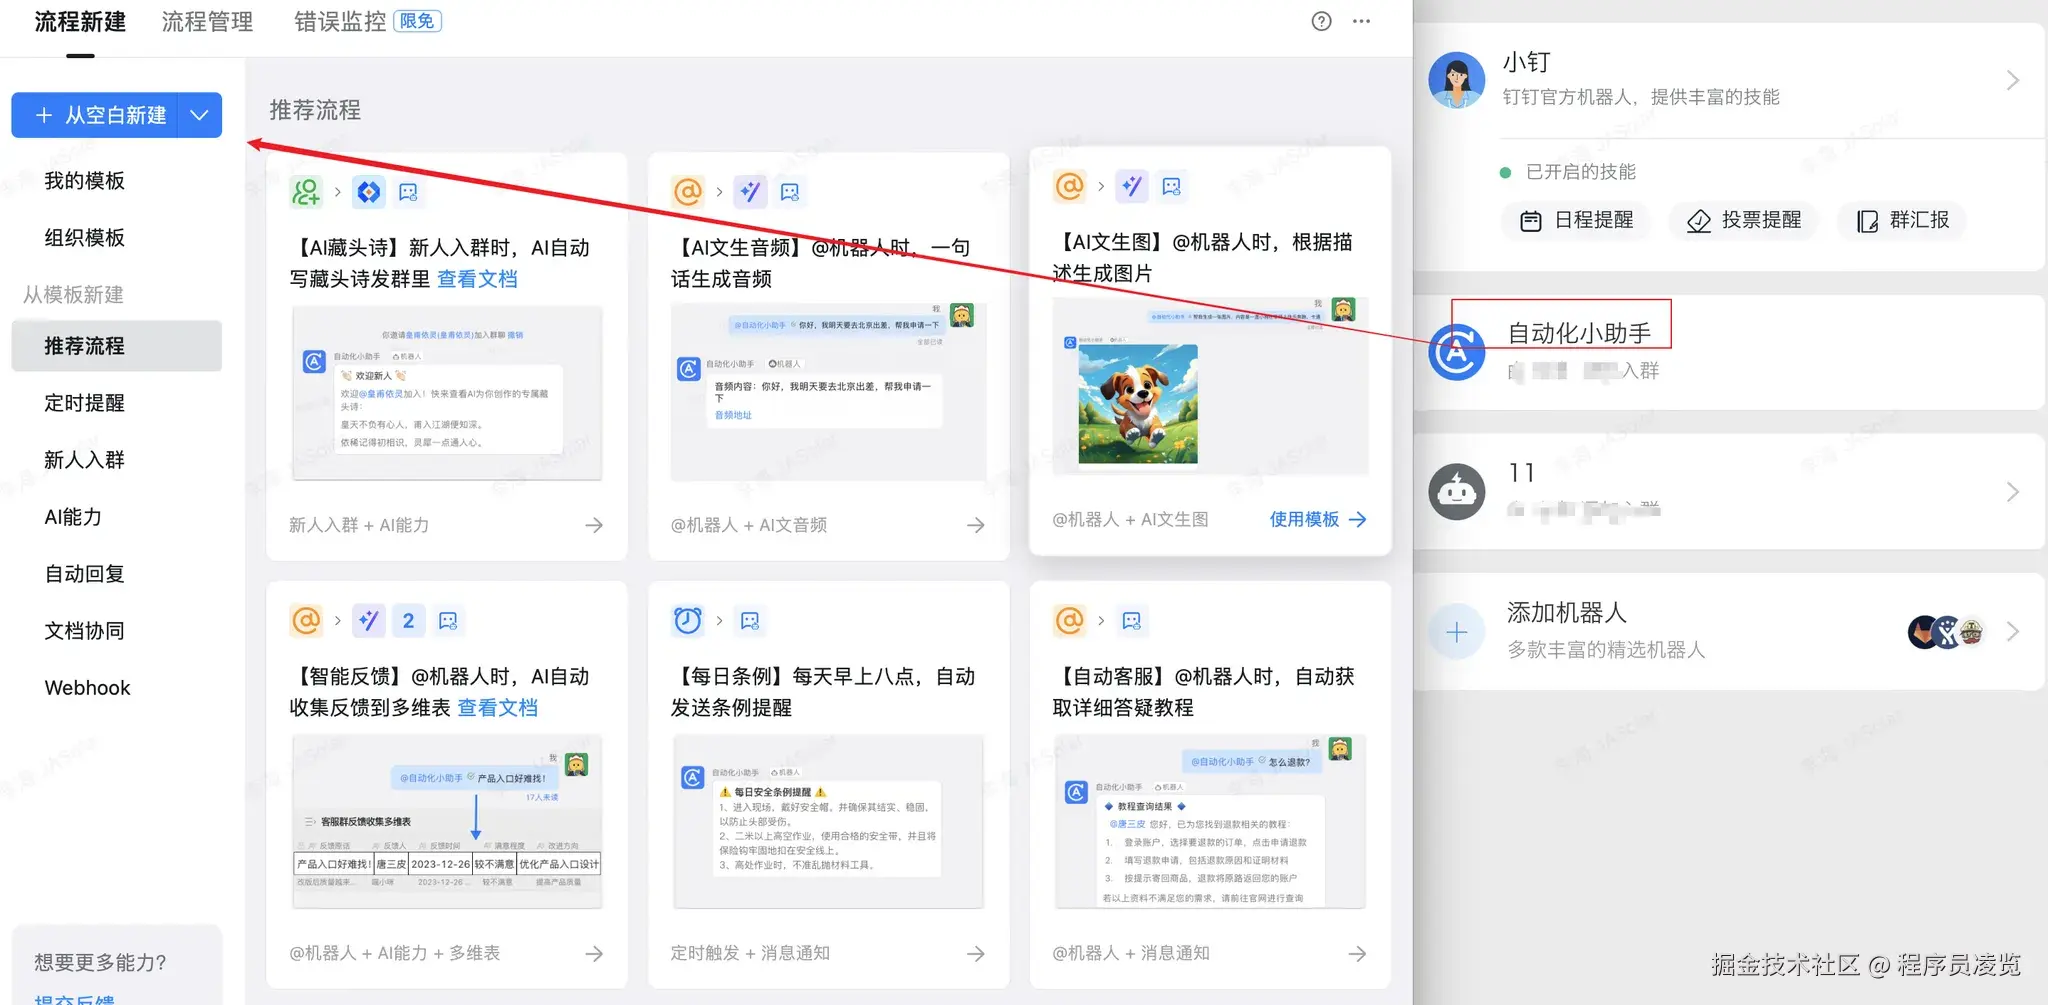Screen dimensions: 2048x1005
Task: Click the AI sparkle icon on AI文生音频 card
Action: [x=750, y=191]
